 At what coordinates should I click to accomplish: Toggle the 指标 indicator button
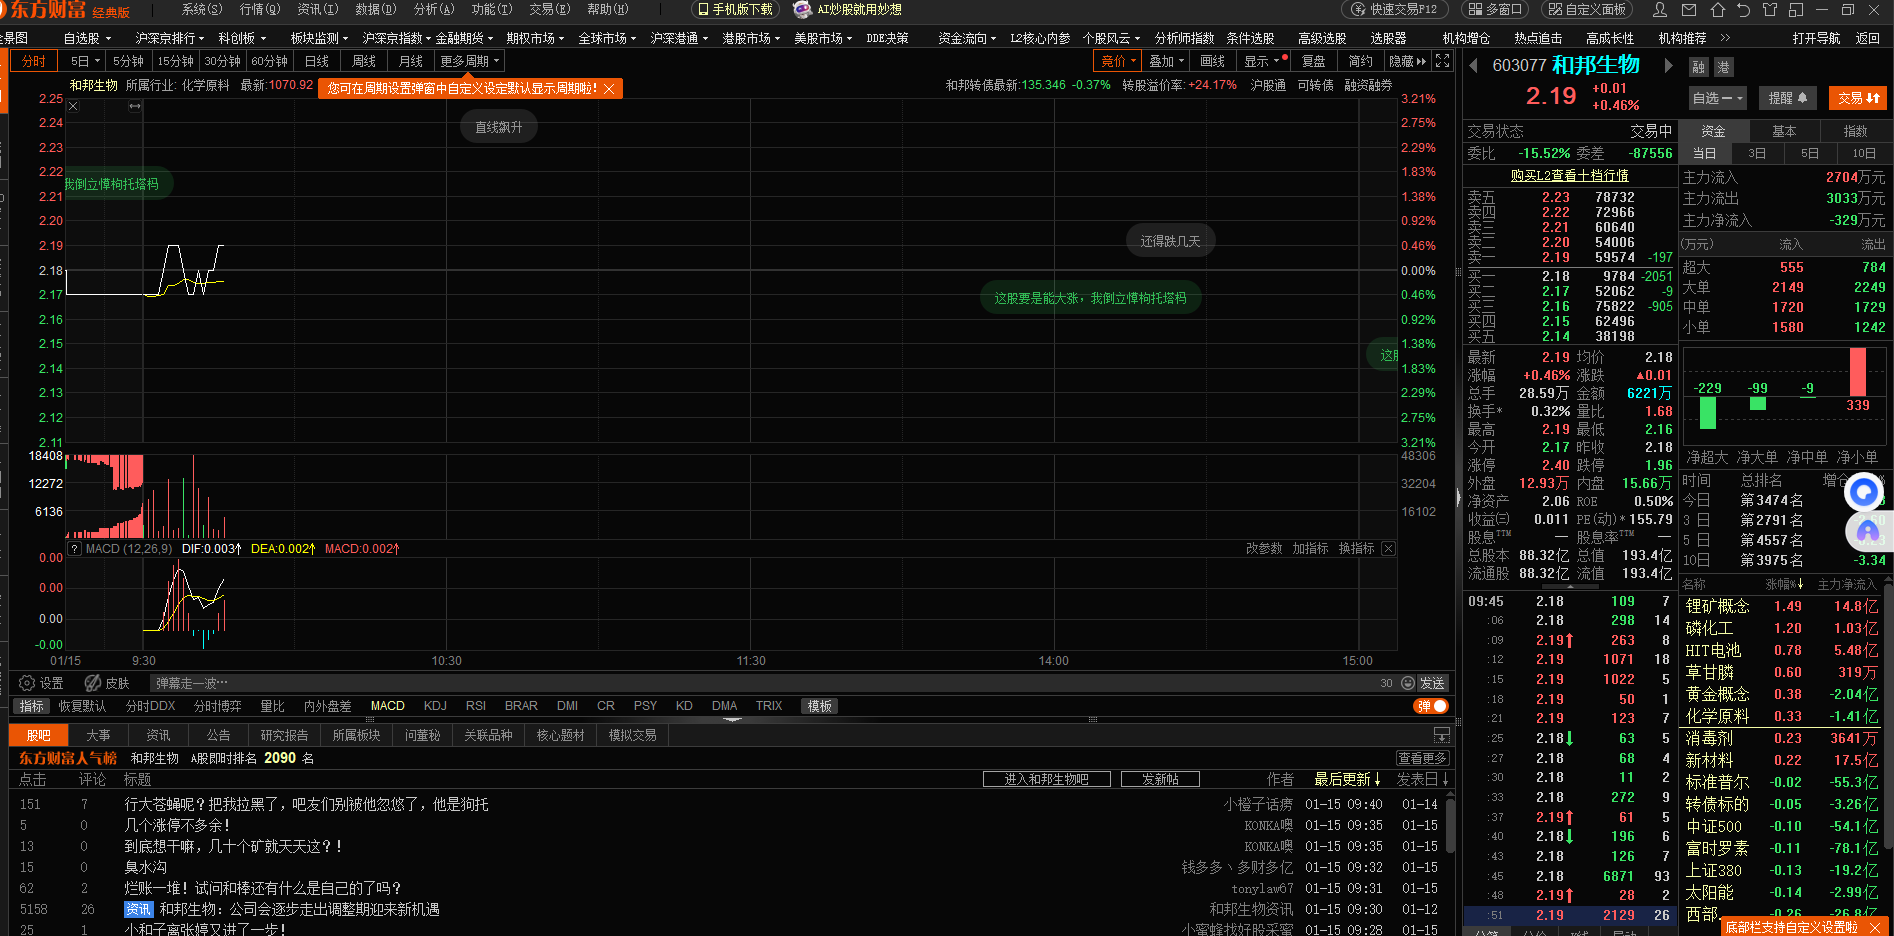pyautogui.click(x=32, y=706)
